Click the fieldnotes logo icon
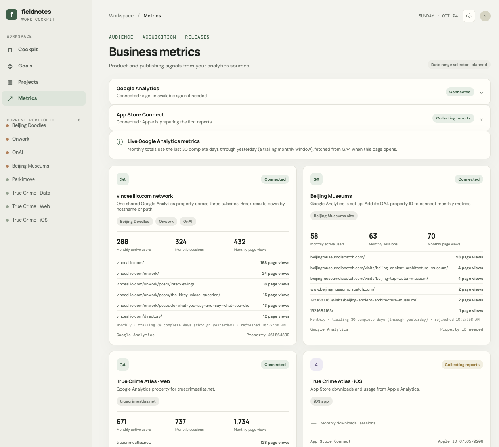 point(11,15)
